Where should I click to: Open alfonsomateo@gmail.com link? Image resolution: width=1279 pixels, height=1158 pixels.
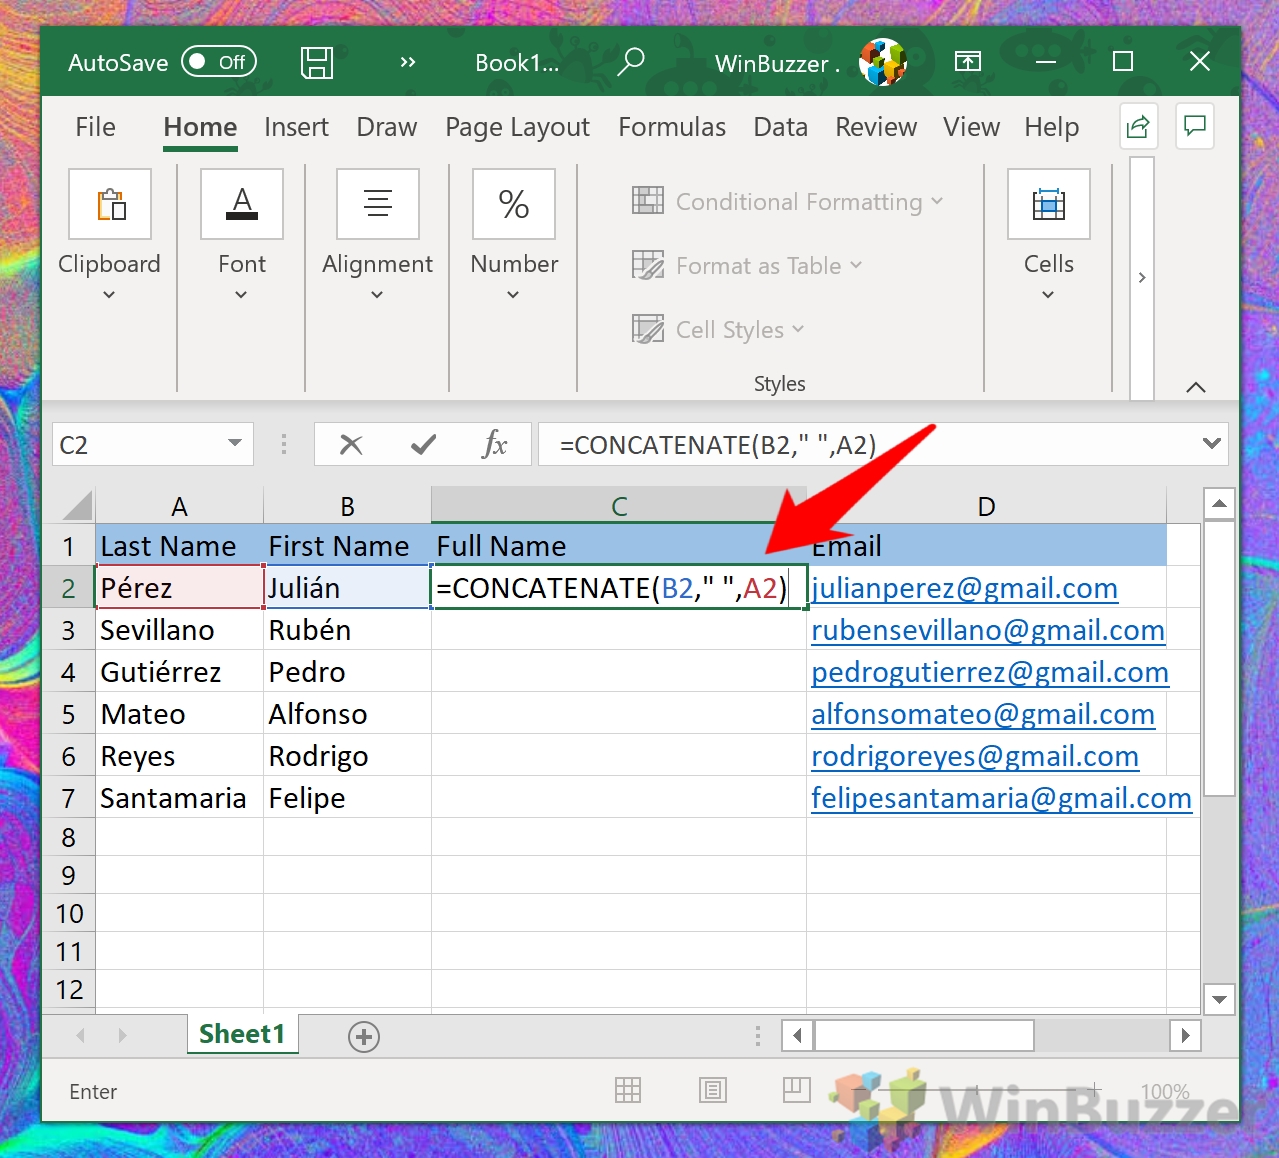[x=982, y=714]
